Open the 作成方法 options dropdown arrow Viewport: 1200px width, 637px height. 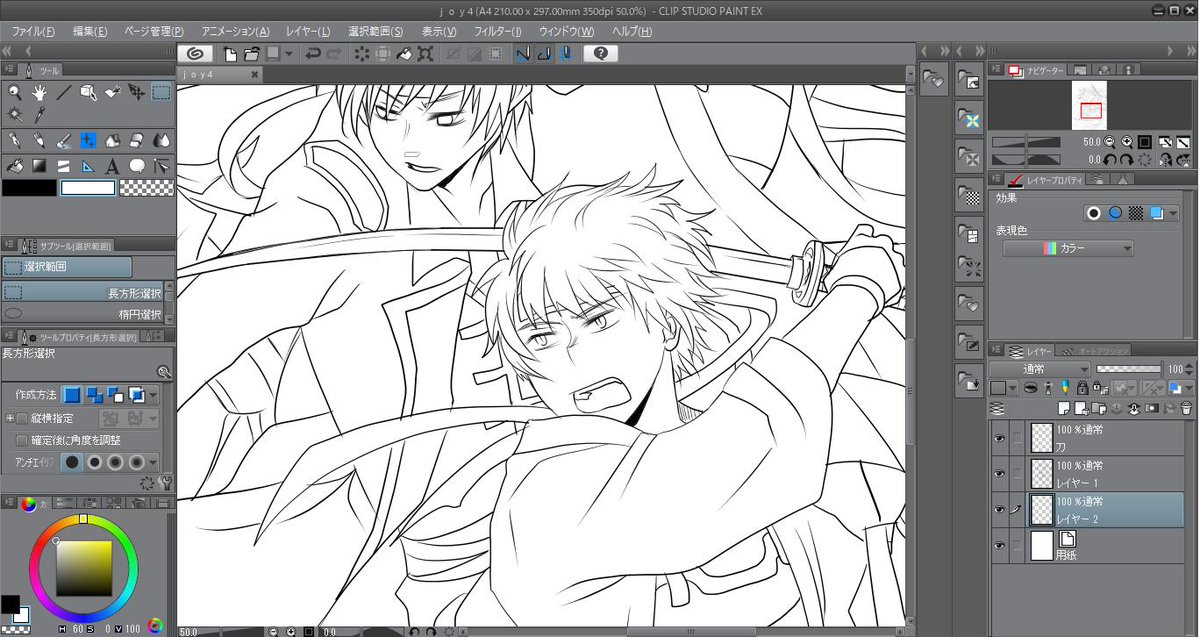[153, 395]
